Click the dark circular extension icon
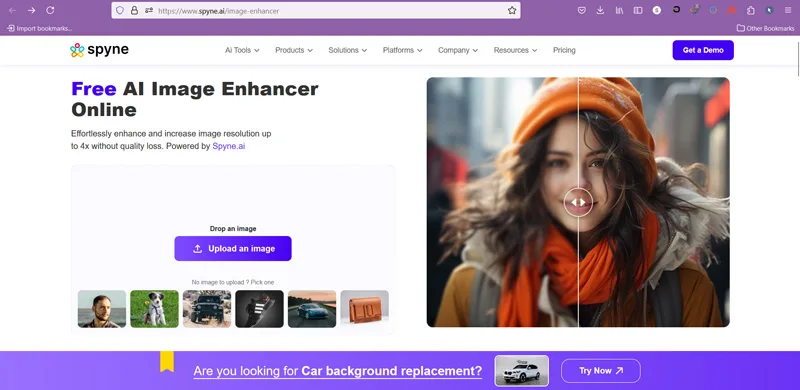Viewport: 800px width, 390px height. 676,9
